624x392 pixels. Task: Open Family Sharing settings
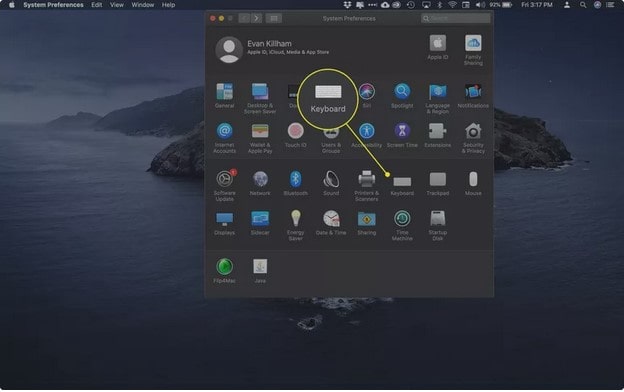point(473,50)
